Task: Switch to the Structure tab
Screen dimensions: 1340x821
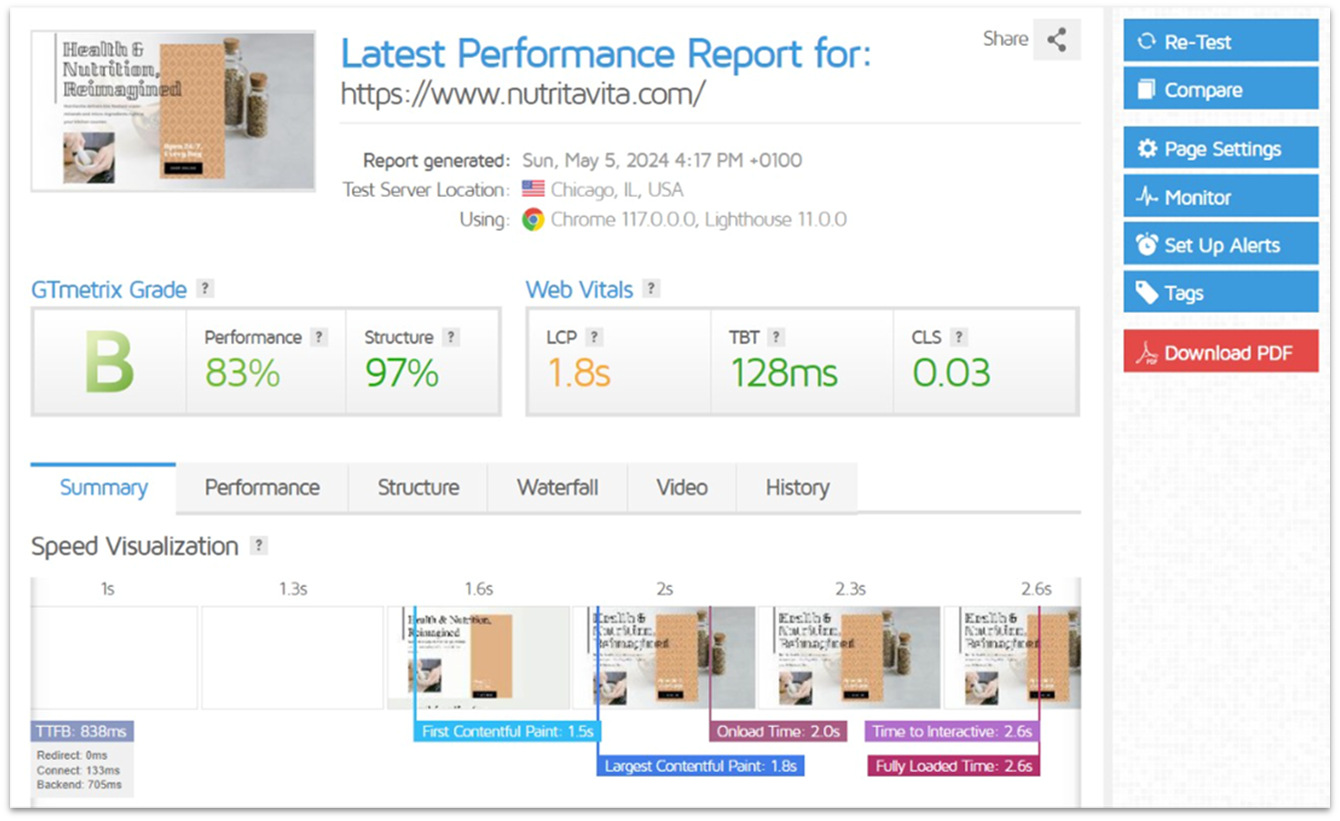Action: coord(418,488)
